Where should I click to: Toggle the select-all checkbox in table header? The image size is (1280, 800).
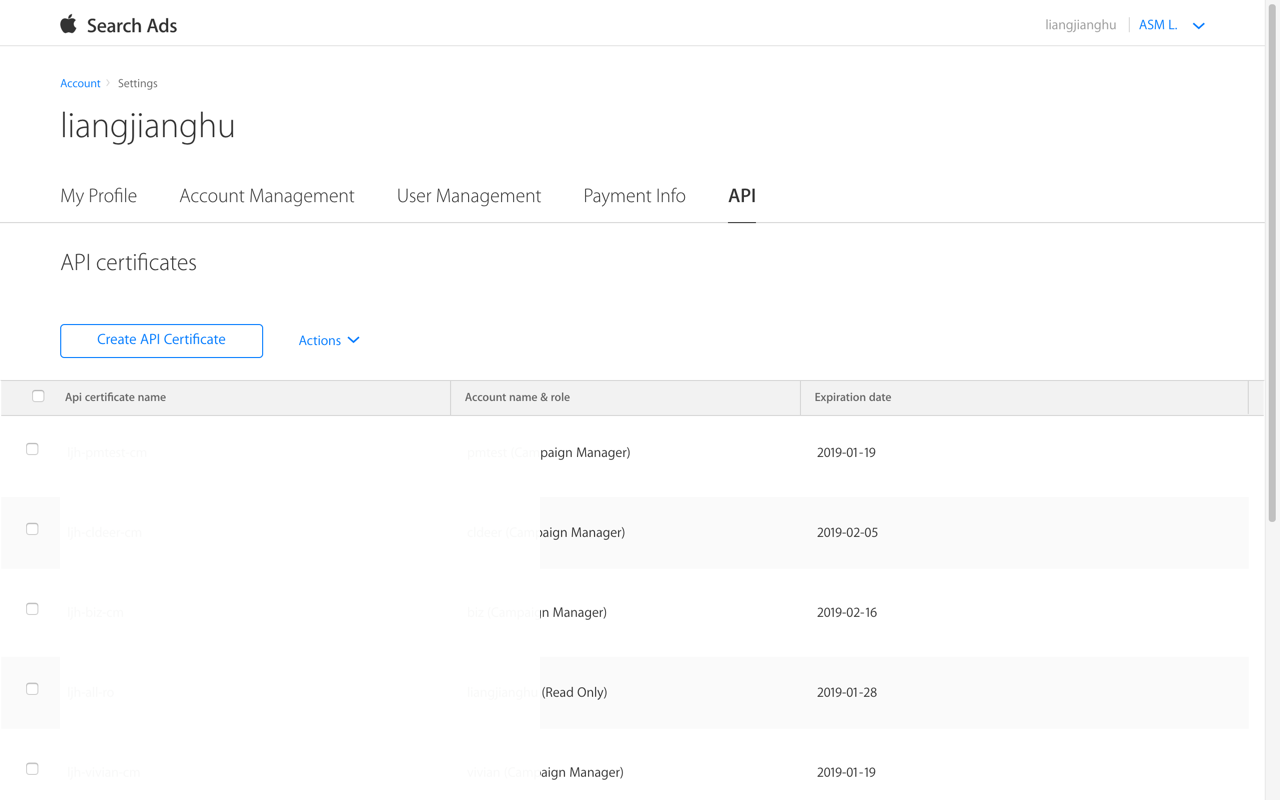click(x=38, y=396)
